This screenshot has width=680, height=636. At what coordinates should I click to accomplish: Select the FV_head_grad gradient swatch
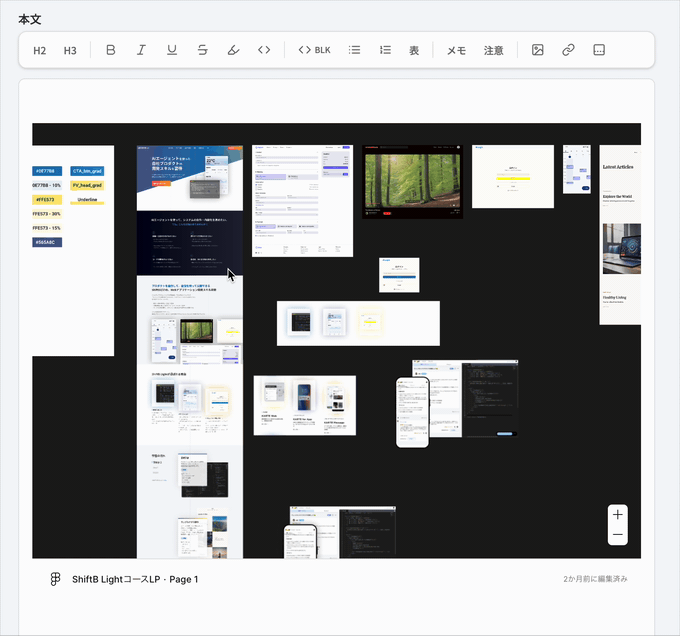coord(87,185)
